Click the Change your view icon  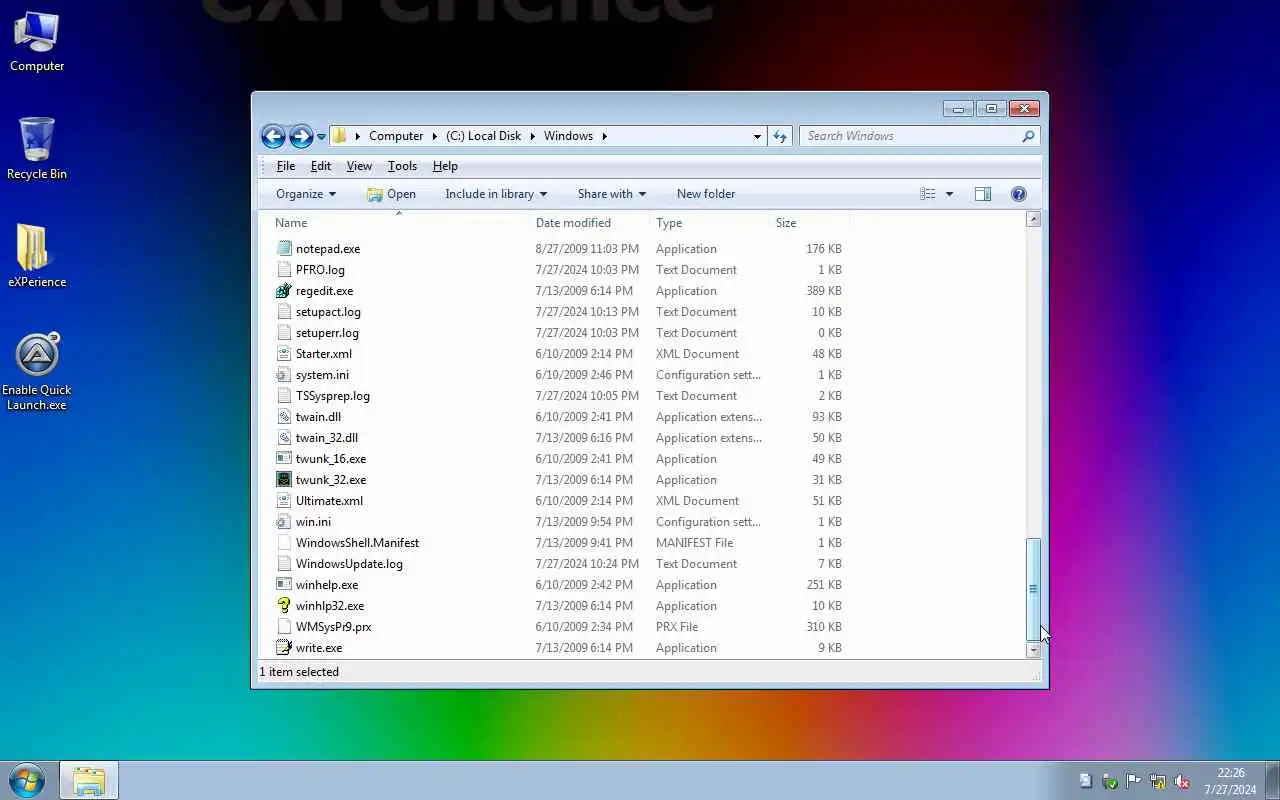[x=928, y=194]
